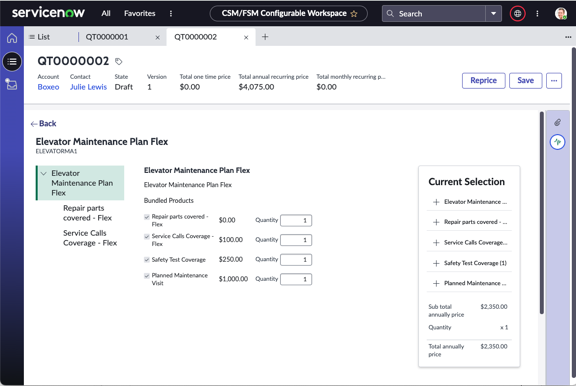576x386 pixels.
Task: Open the user profile avatar
Action: point(561,14)
